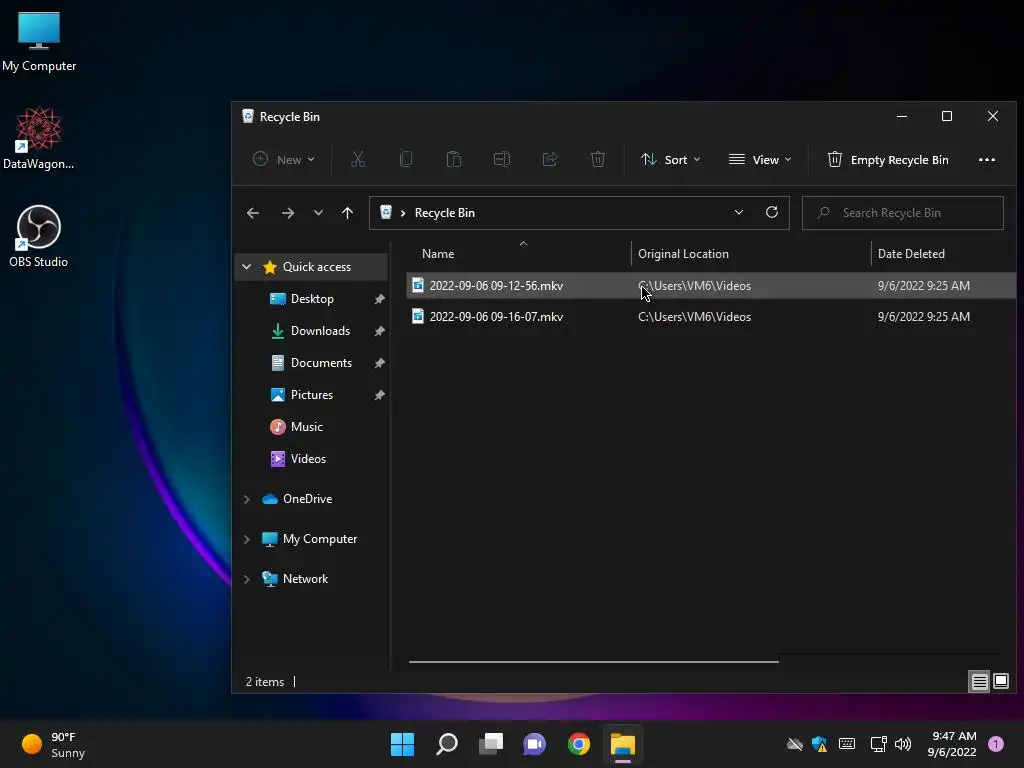Open My Computer desktop icon
This screenshot has width=1024, height=768.
tap(39, 41)
